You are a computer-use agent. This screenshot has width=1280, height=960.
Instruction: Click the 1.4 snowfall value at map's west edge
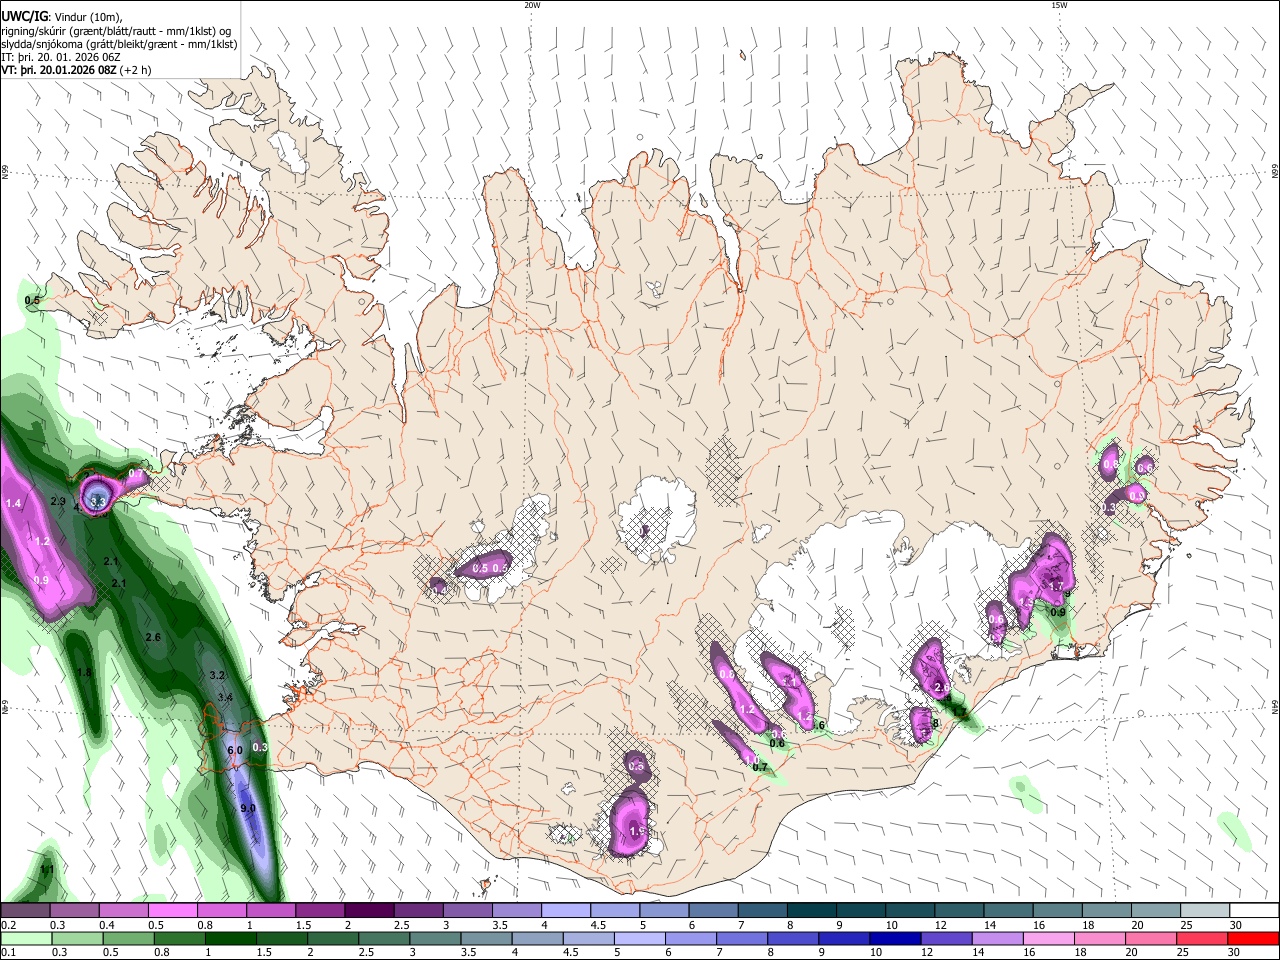coord(14,503)
